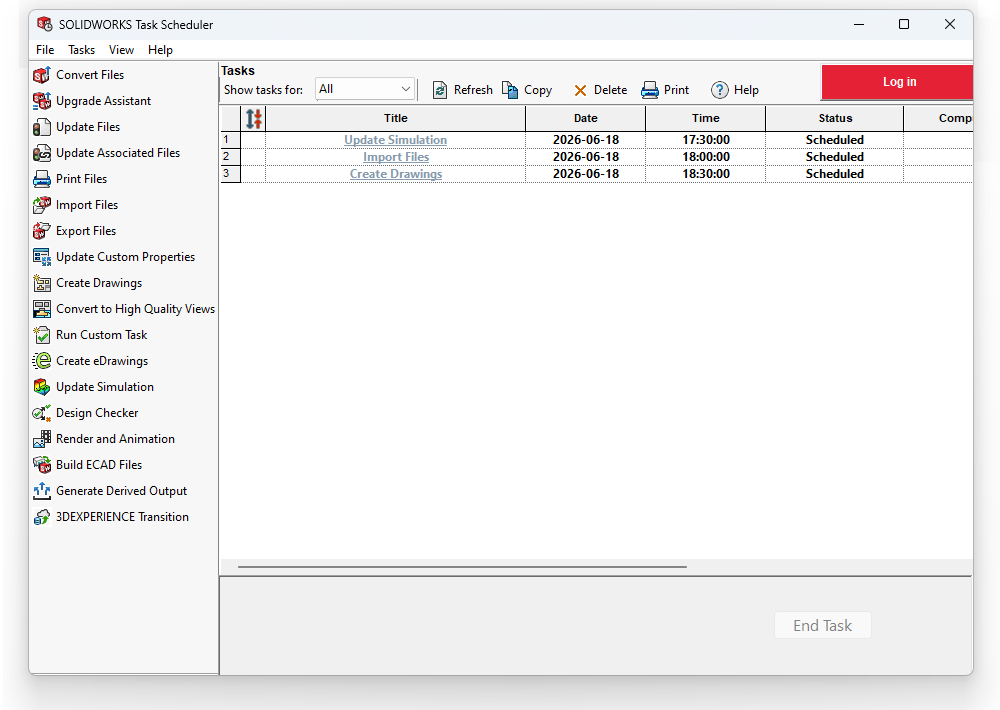The height and width of the screenshot is (710, 1000).
Task: Click the Status column header
Action: point(835,119)
